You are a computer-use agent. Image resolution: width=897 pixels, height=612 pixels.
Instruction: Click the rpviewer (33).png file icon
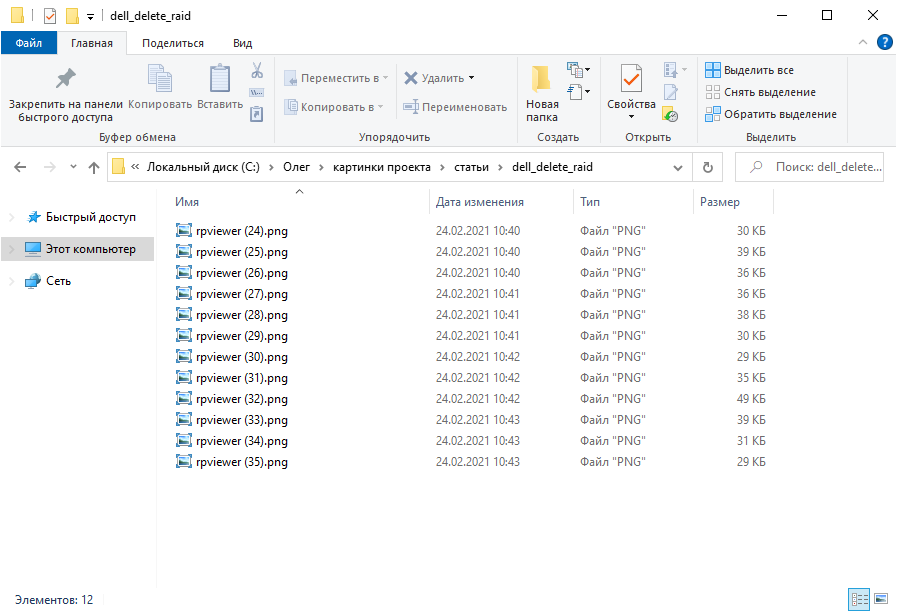pos(184,420)
